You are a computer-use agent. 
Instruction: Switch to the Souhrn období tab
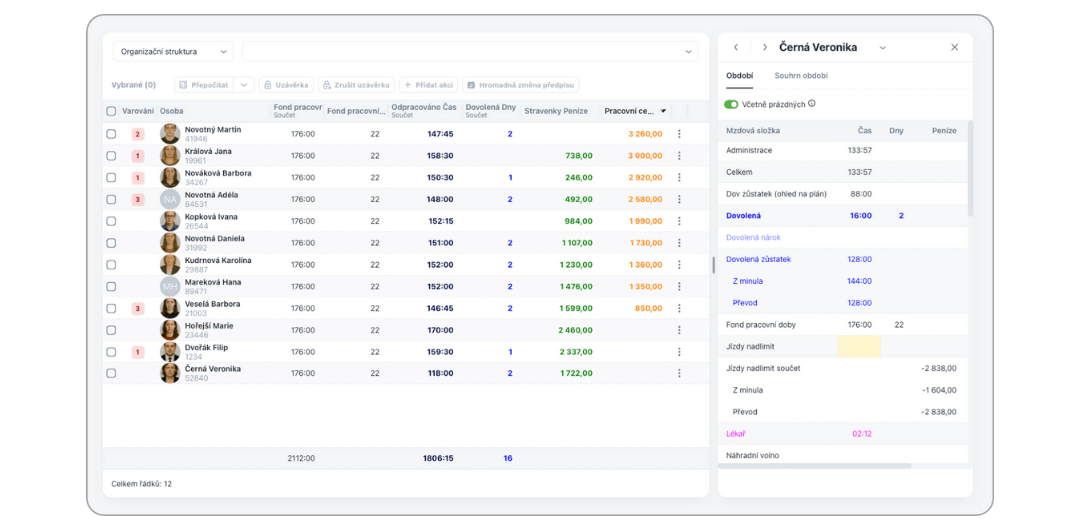(x=800, y=76)
